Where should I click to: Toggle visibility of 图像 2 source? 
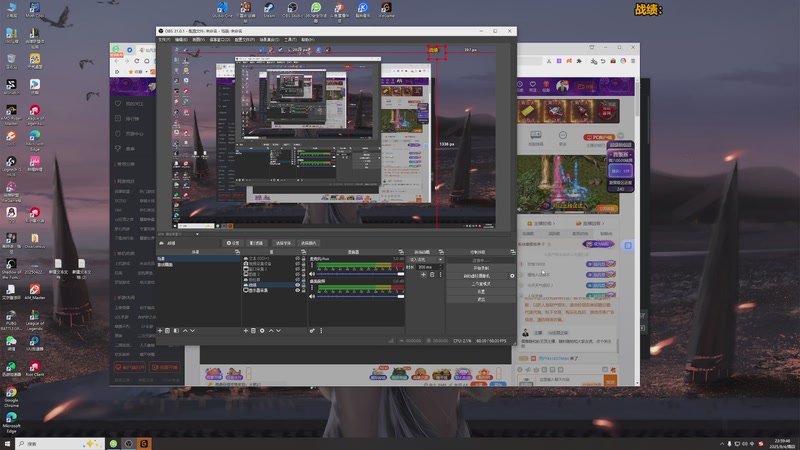297,274
